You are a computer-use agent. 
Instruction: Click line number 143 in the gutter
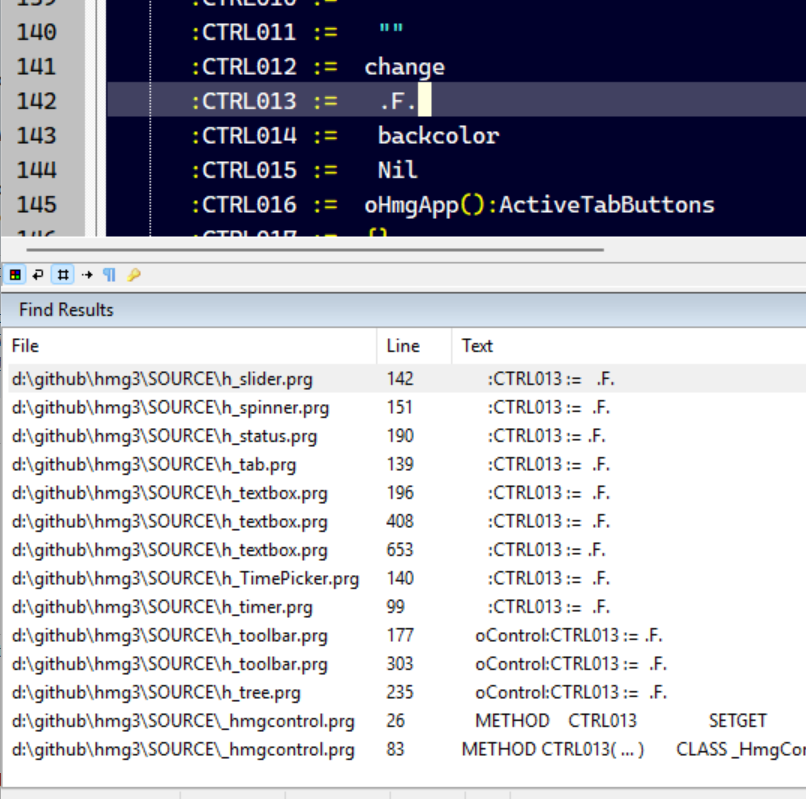(36, 136)
